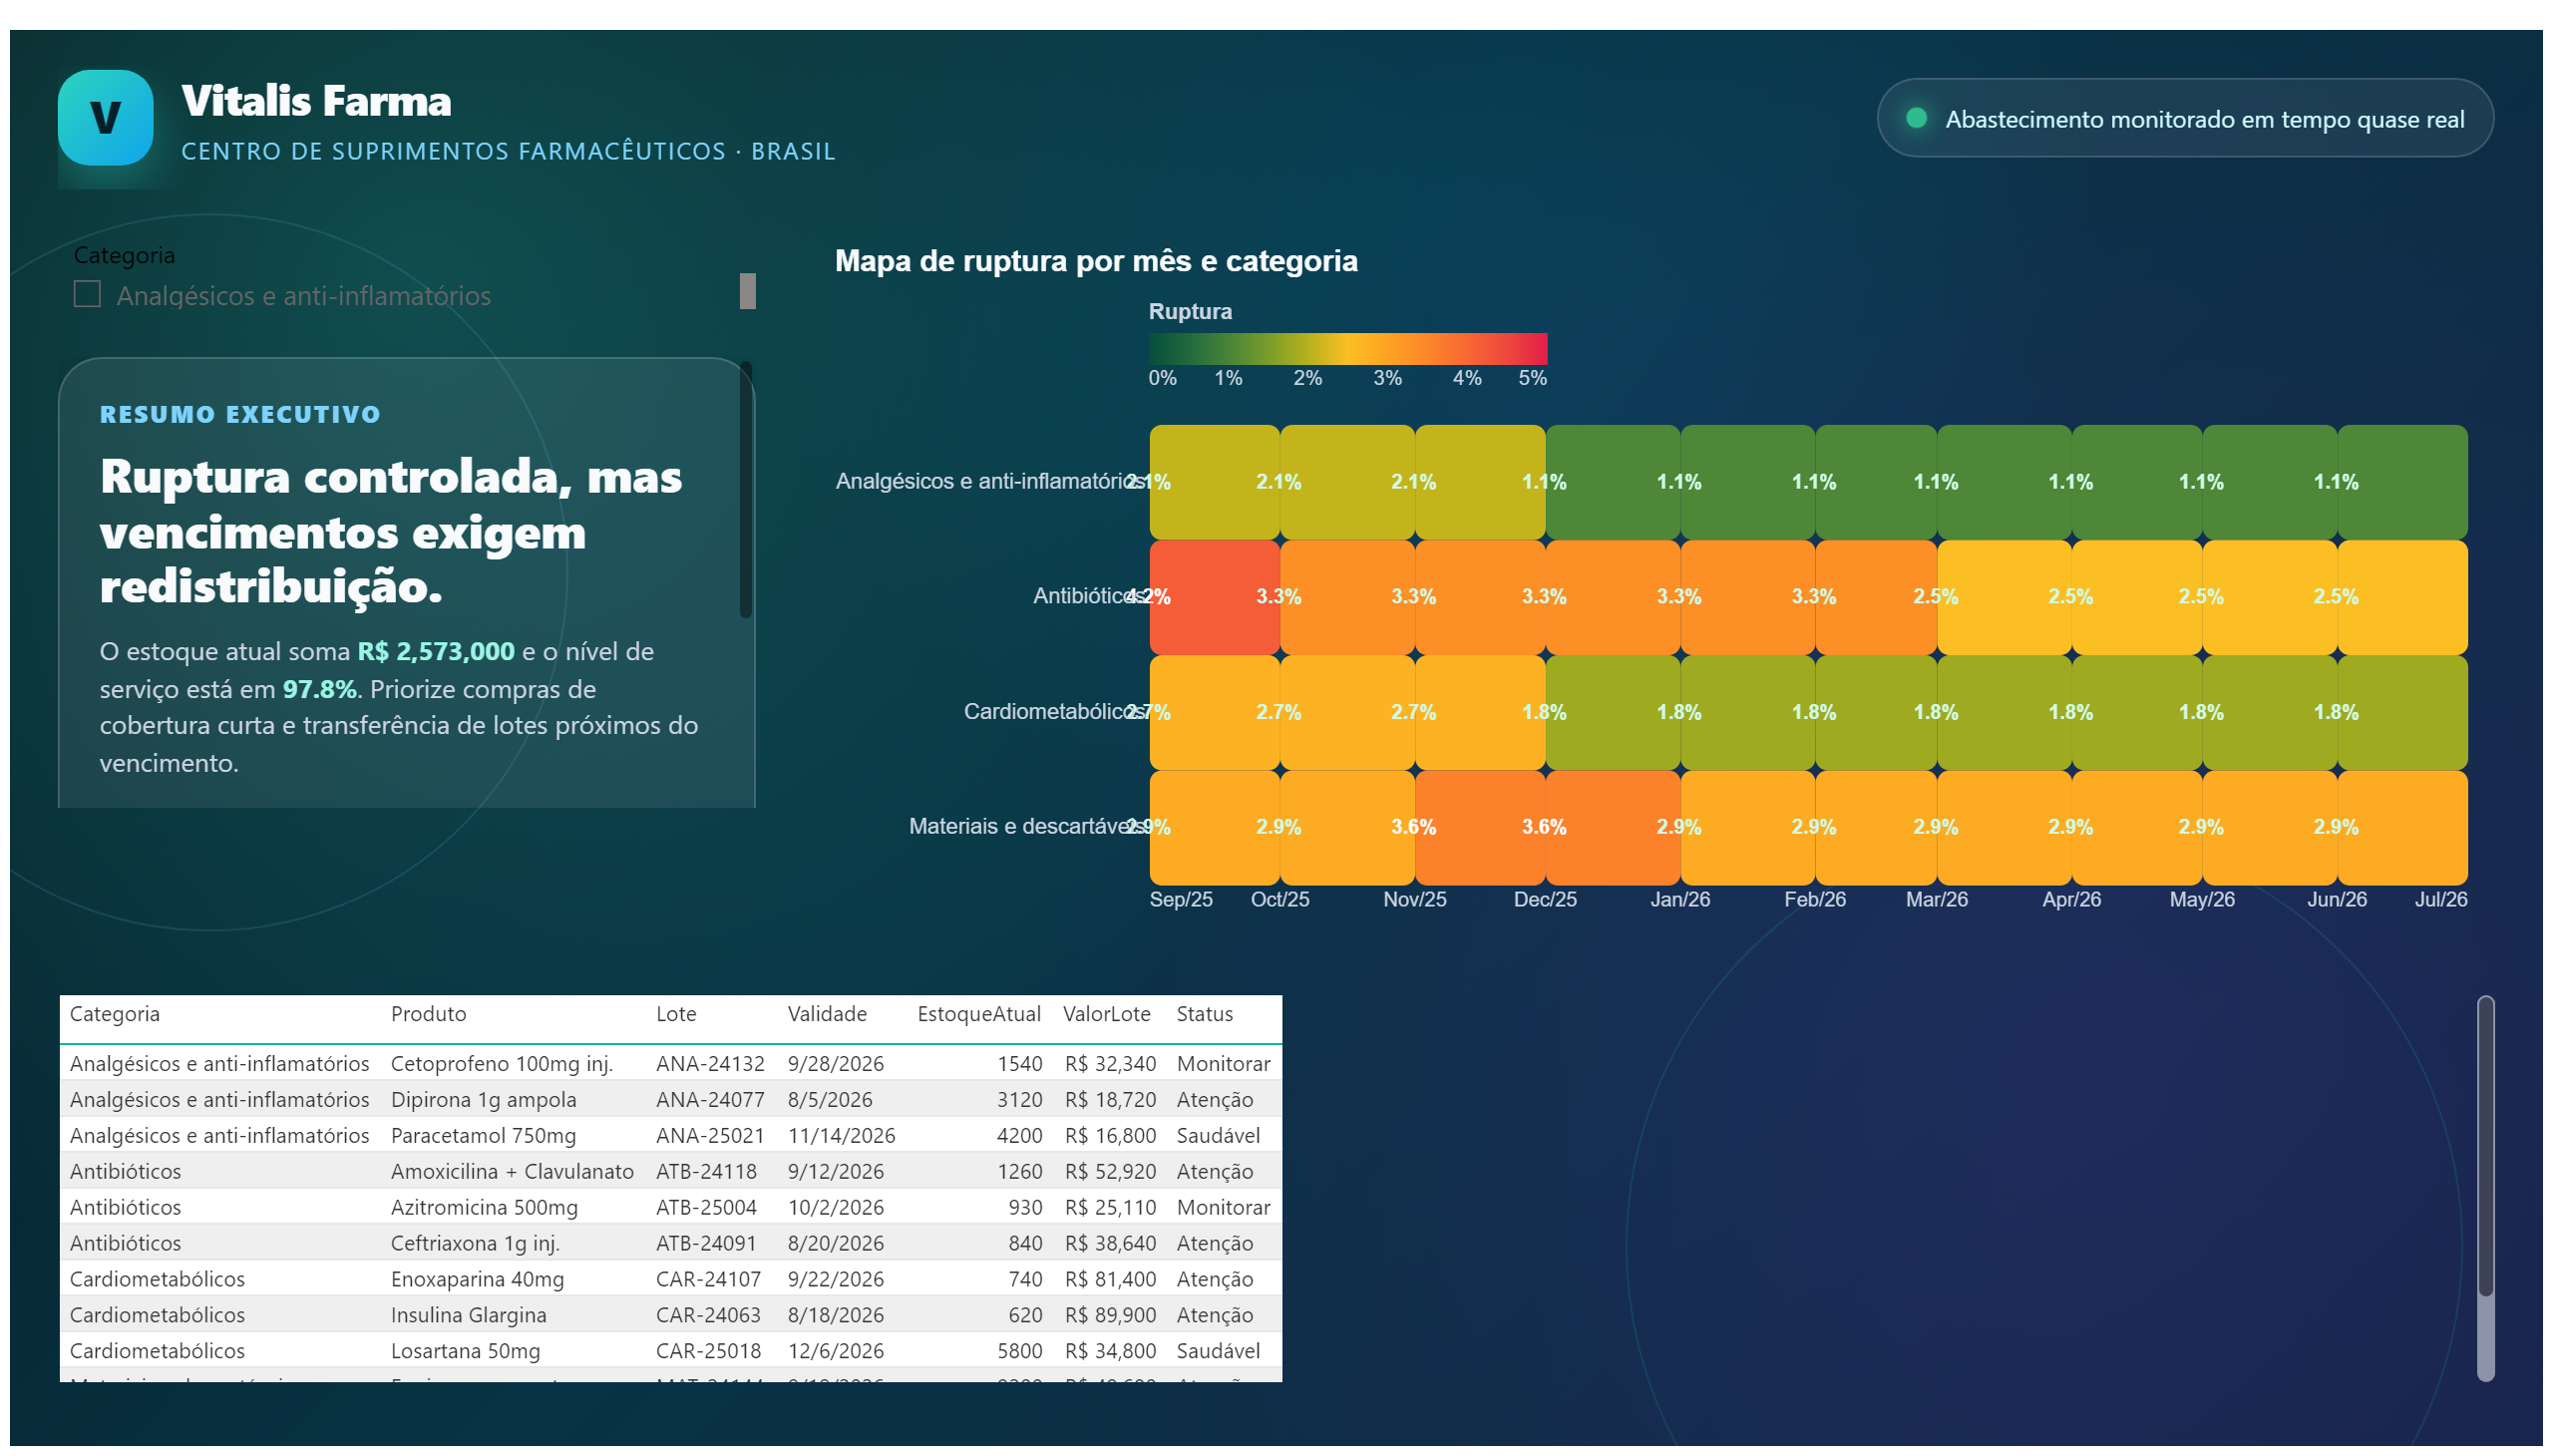The height and width of the screenshot is (1456, 2553).
Task: Select the ATB-24118 lot cell
Action: pyautogui.click(x=706, y=1171)
